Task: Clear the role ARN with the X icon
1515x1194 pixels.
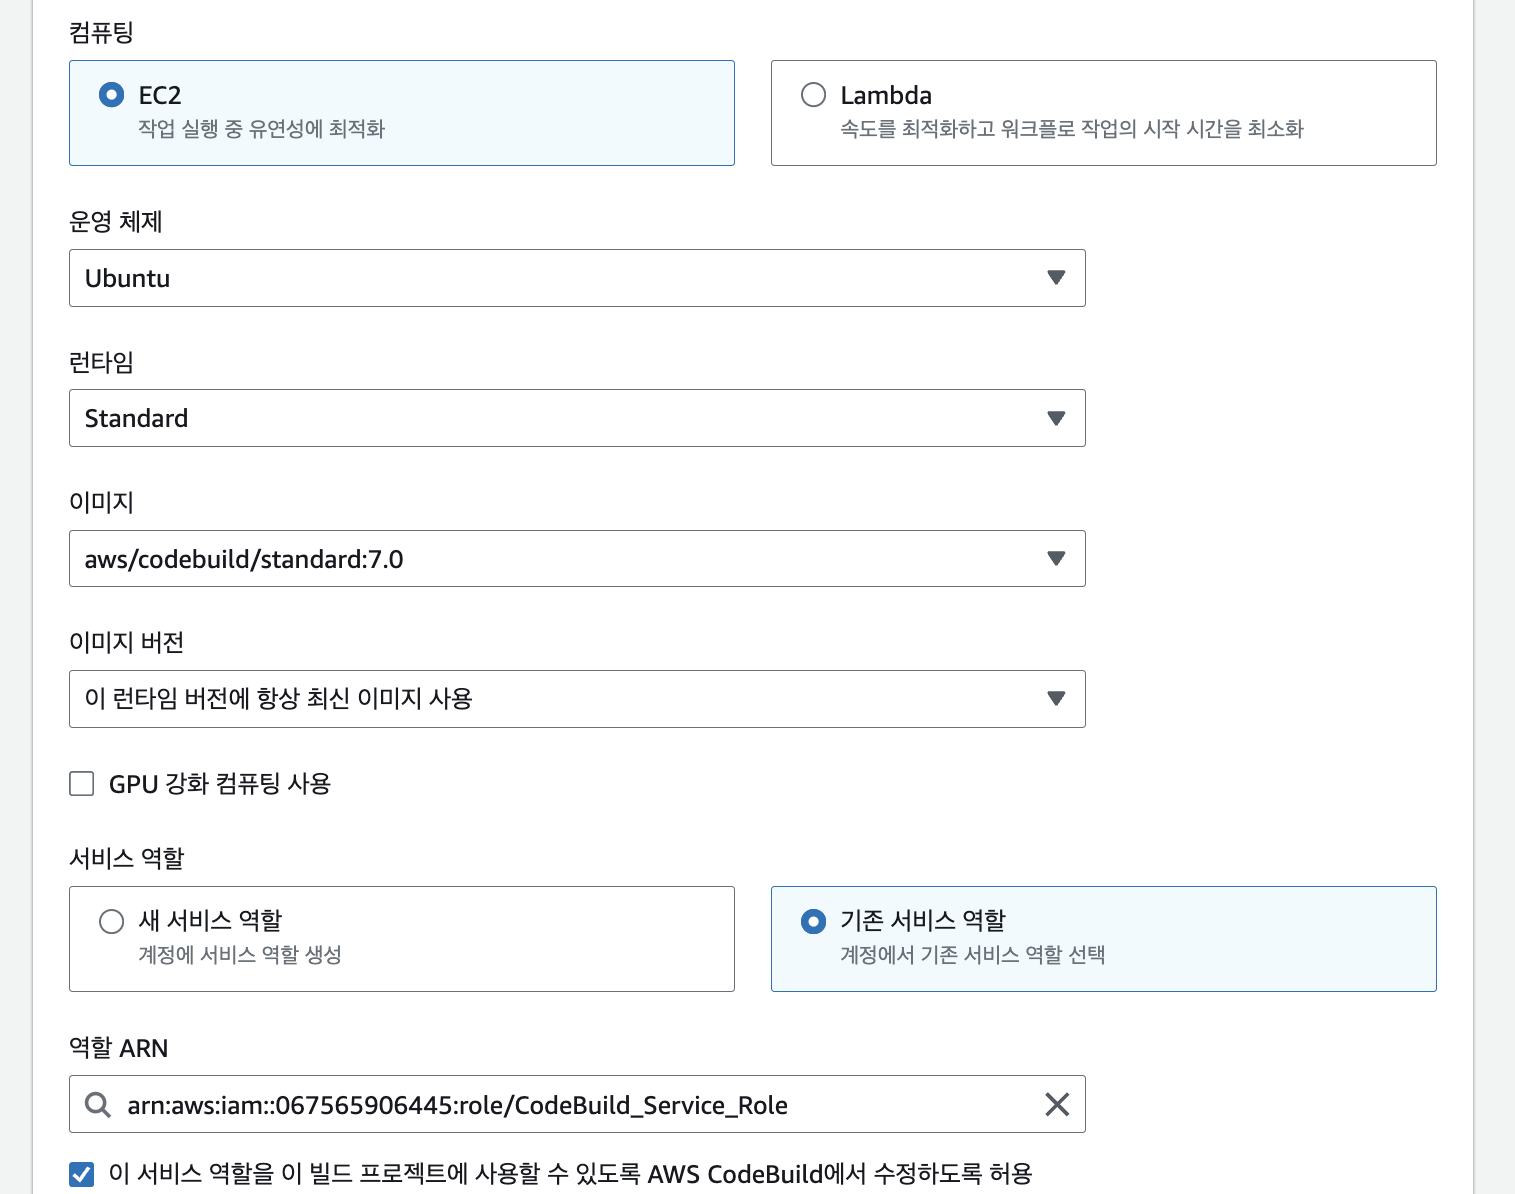Action: click(x=1057, y=1104)
